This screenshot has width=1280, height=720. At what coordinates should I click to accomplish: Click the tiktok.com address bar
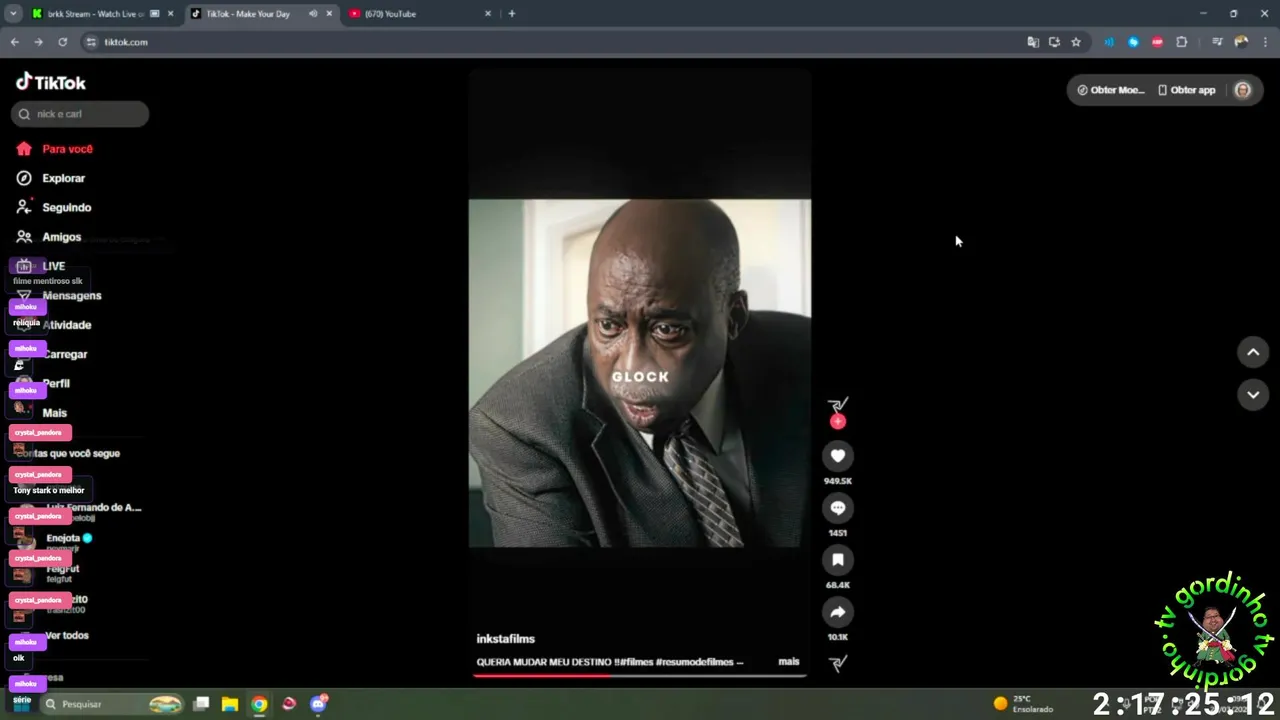pos(560,42)
